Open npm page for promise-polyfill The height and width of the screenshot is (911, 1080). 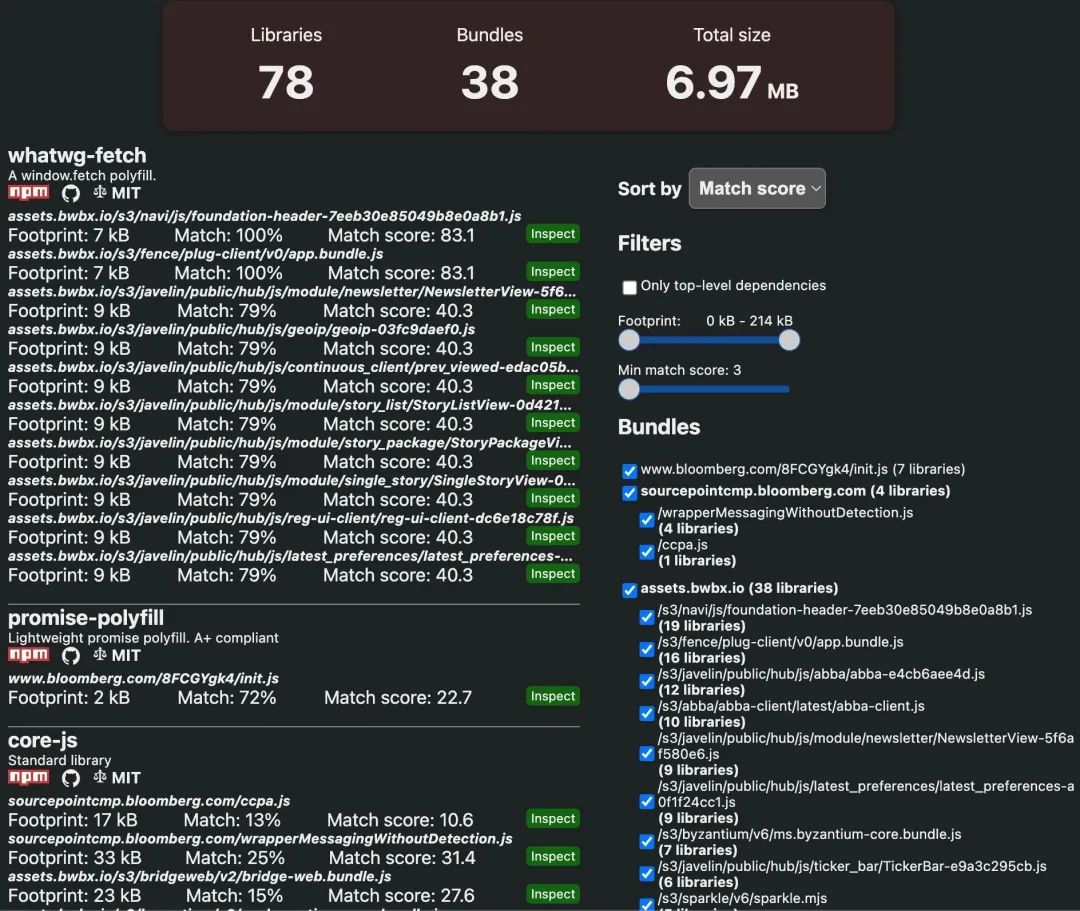coord(28,655)
